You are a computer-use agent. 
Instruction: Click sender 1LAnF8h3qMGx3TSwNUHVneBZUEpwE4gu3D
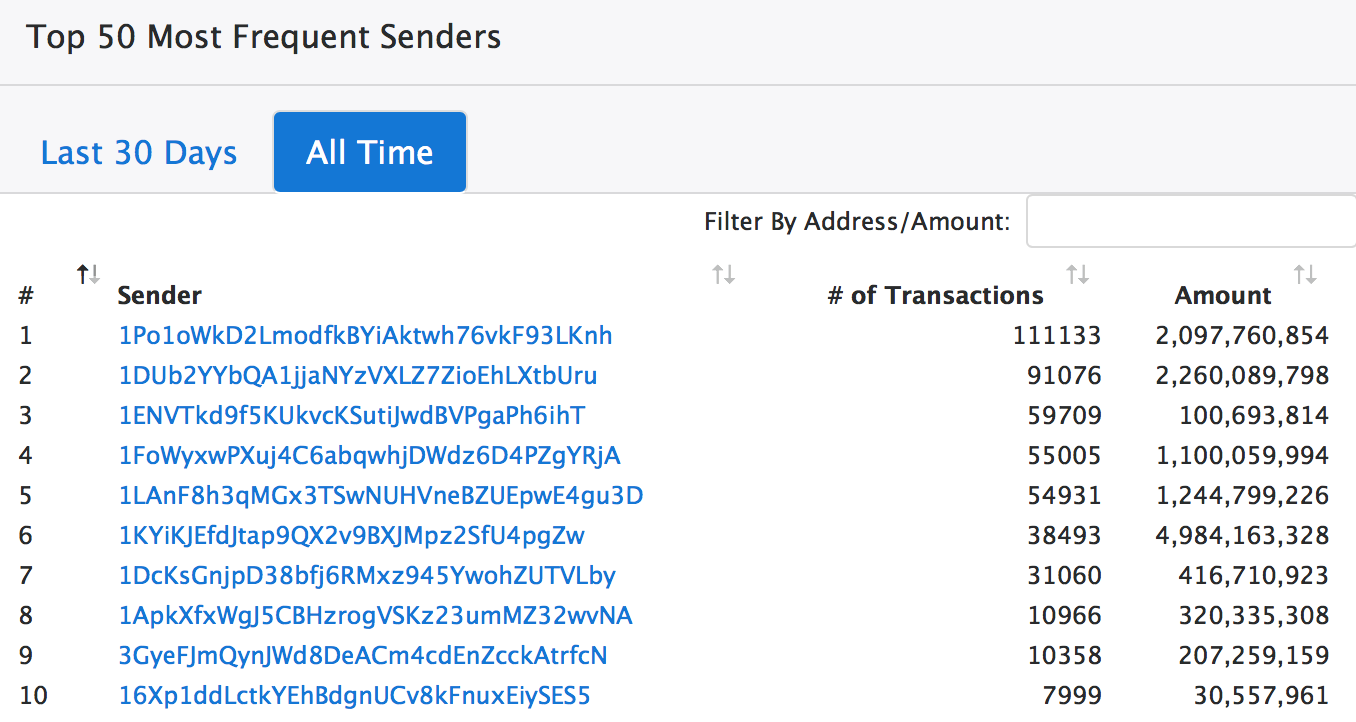380,496
